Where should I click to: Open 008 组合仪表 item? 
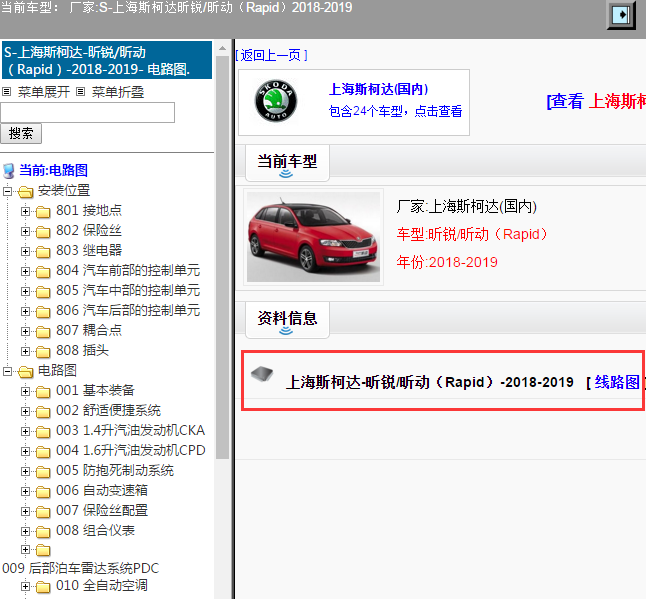pos(95,530)
